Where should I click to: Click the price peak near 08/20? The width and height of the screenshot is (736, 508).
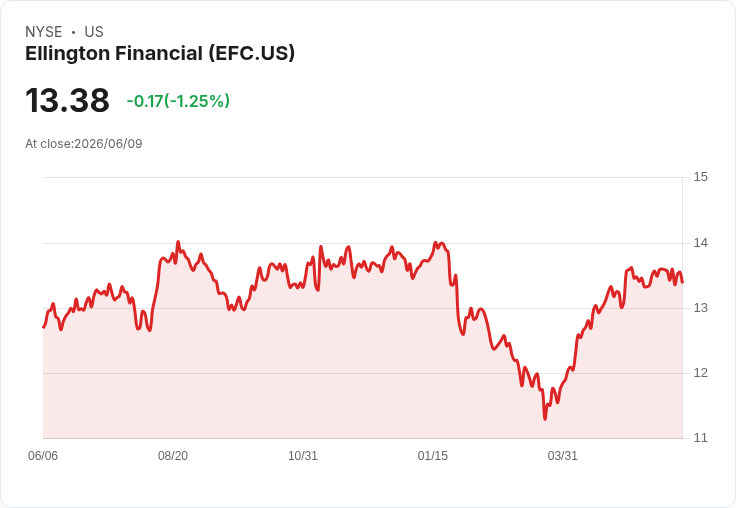[178, 242]
